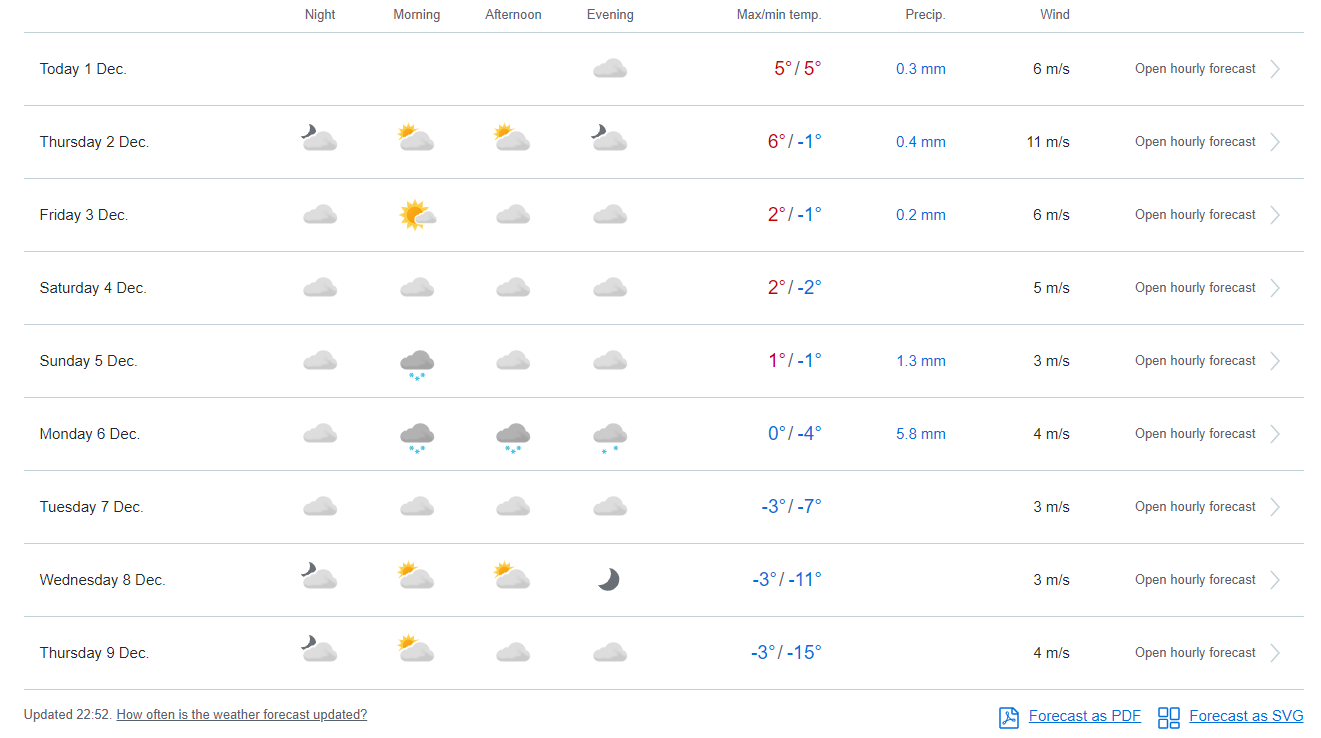
Task: Click Wednesday evening clear moon icon
Action: (x=609, y=580)
